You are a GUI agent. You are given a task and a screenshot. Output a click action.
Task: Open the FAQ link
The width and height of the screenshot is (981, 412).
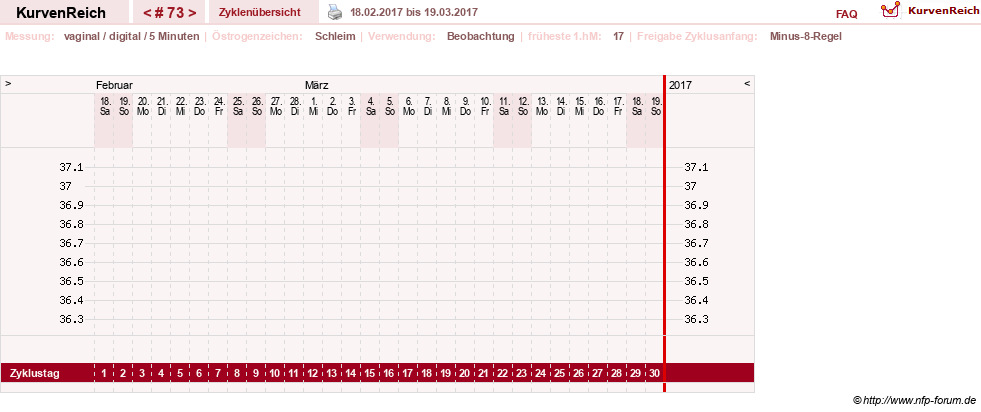[x=846, y=14]
